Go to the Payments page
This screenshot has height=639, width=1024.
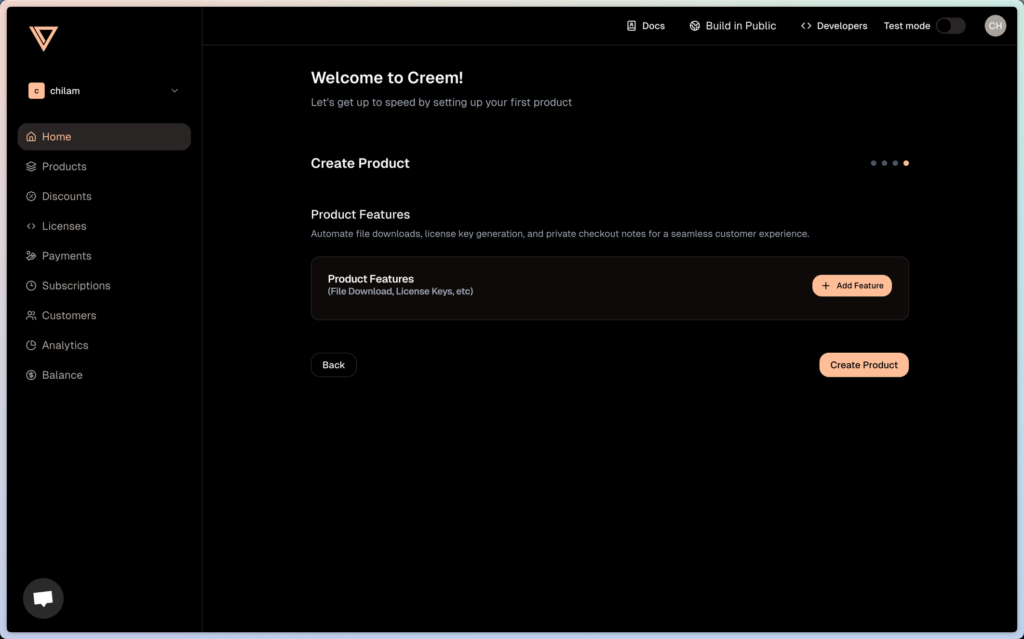click(66, 256)
